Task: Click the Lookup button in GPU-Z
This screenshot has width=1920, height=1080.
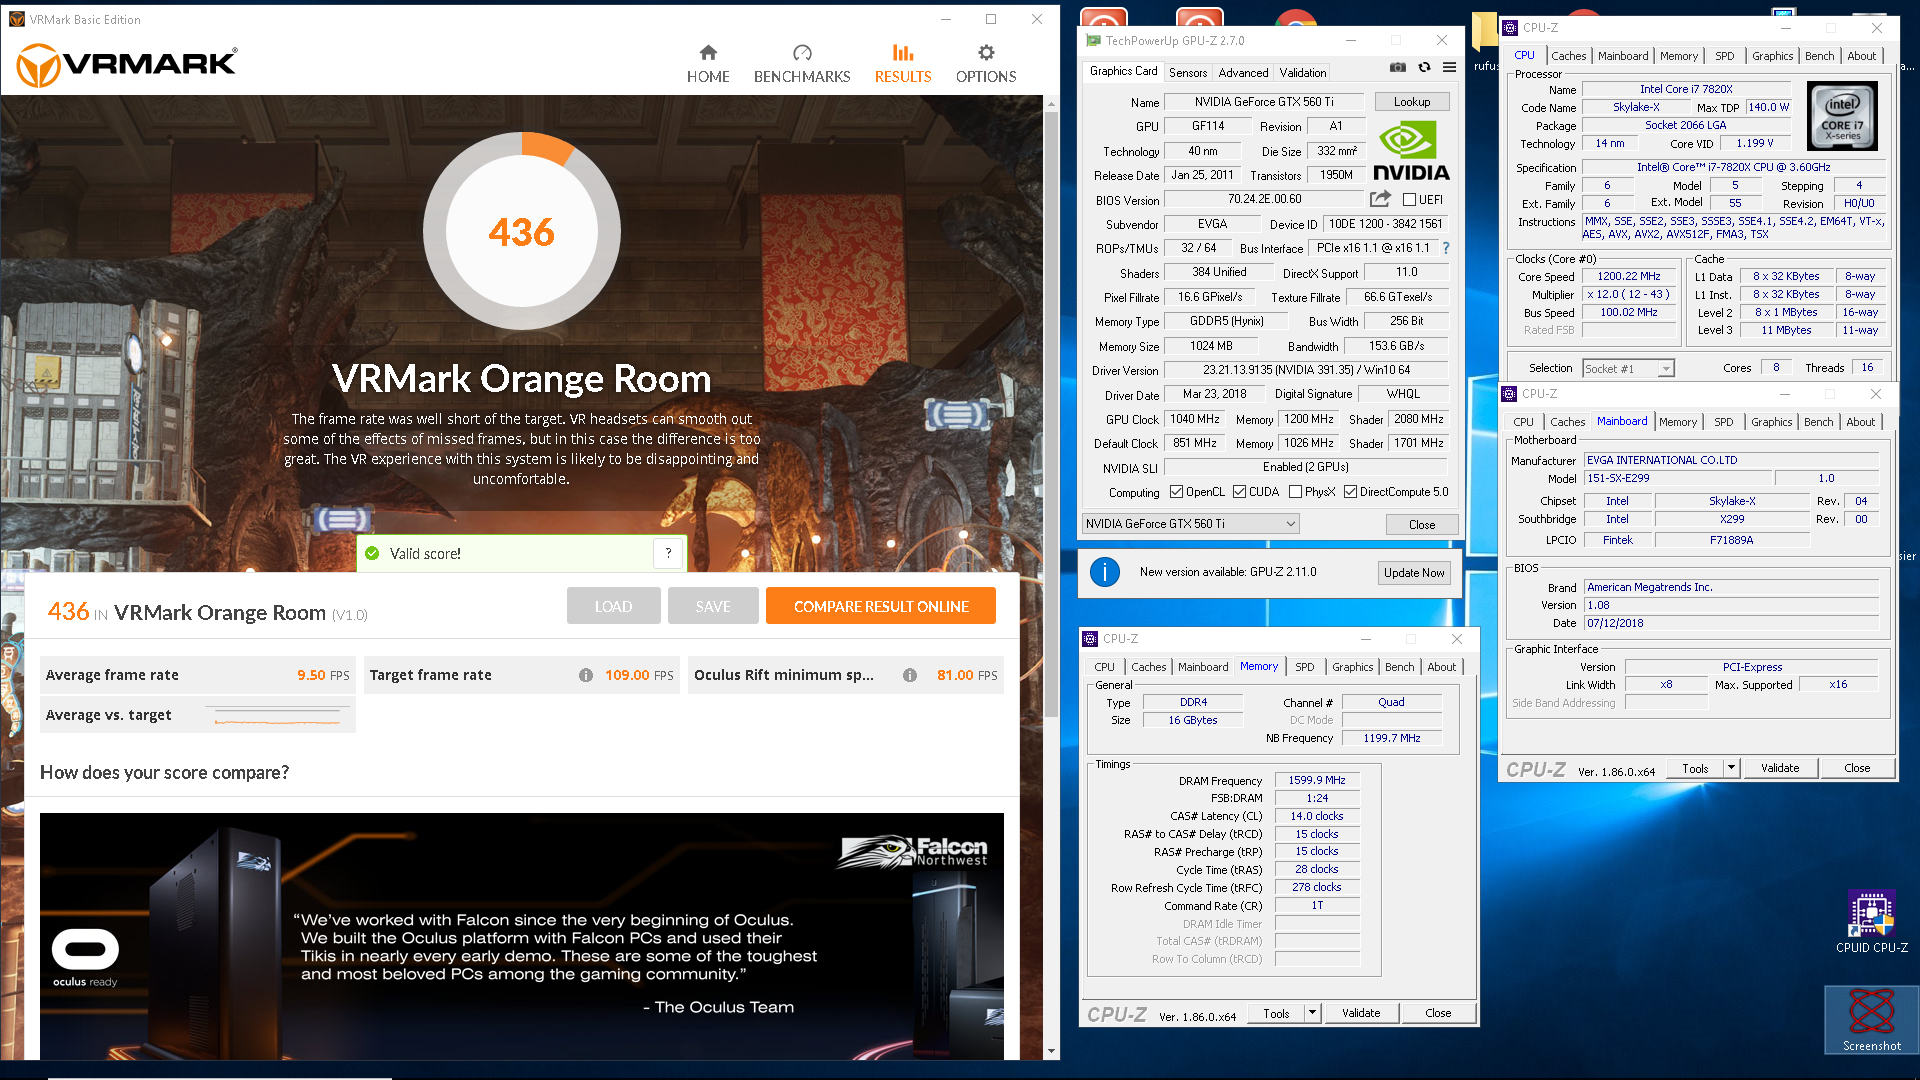Action: click(x=1412, y=102)
